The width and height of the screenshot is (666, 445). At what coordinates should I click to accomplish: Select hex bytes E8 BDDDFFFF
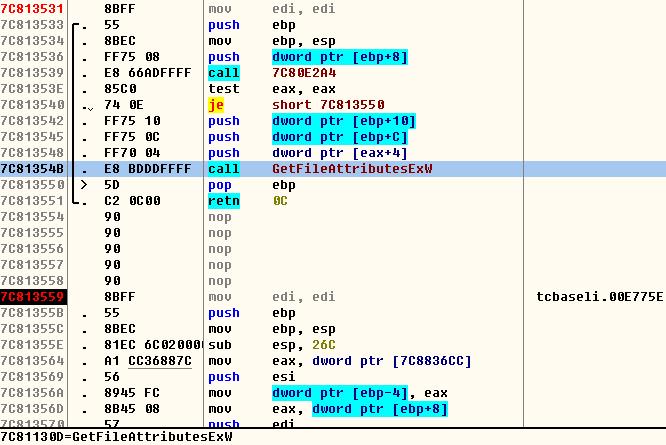click(x=147, y=169)
